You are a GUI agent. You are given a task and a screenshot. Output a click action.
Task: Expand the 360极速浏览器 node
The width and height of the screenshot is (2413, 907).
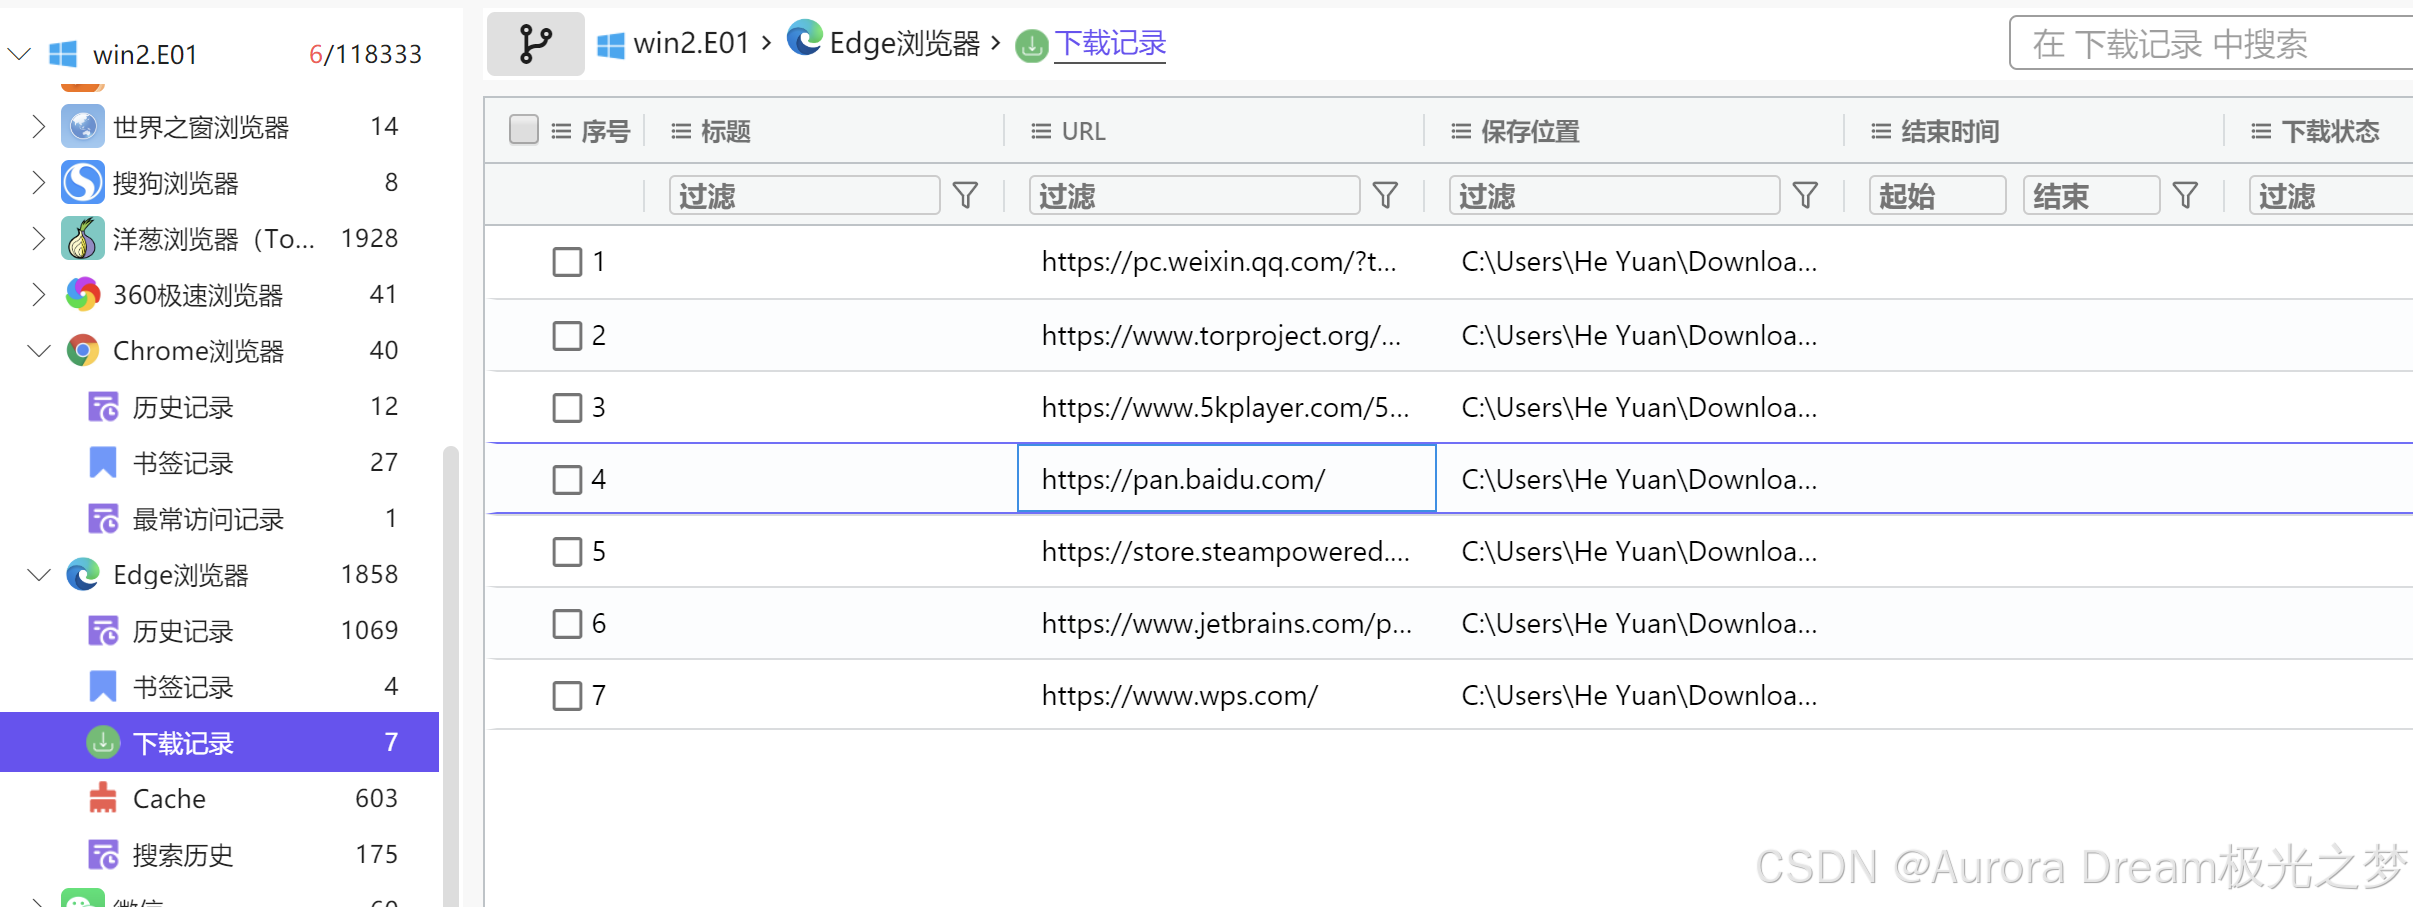[38, 294]
